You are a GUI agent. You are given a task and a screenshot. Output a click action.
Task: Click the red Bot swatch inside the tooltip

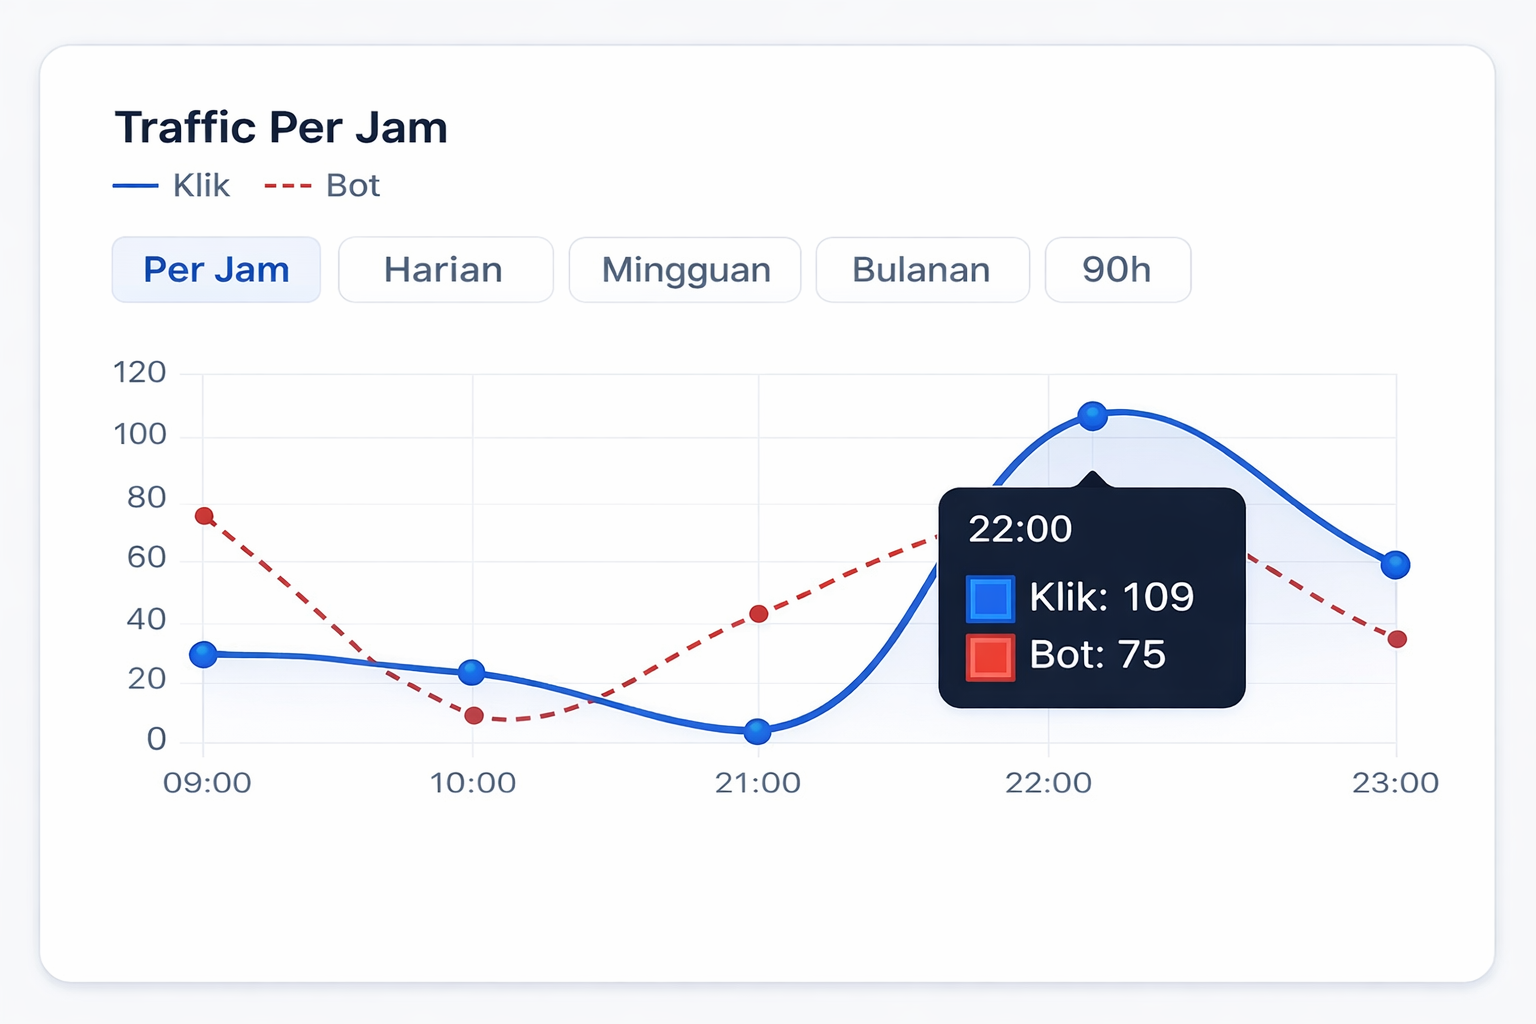[989, 655]
